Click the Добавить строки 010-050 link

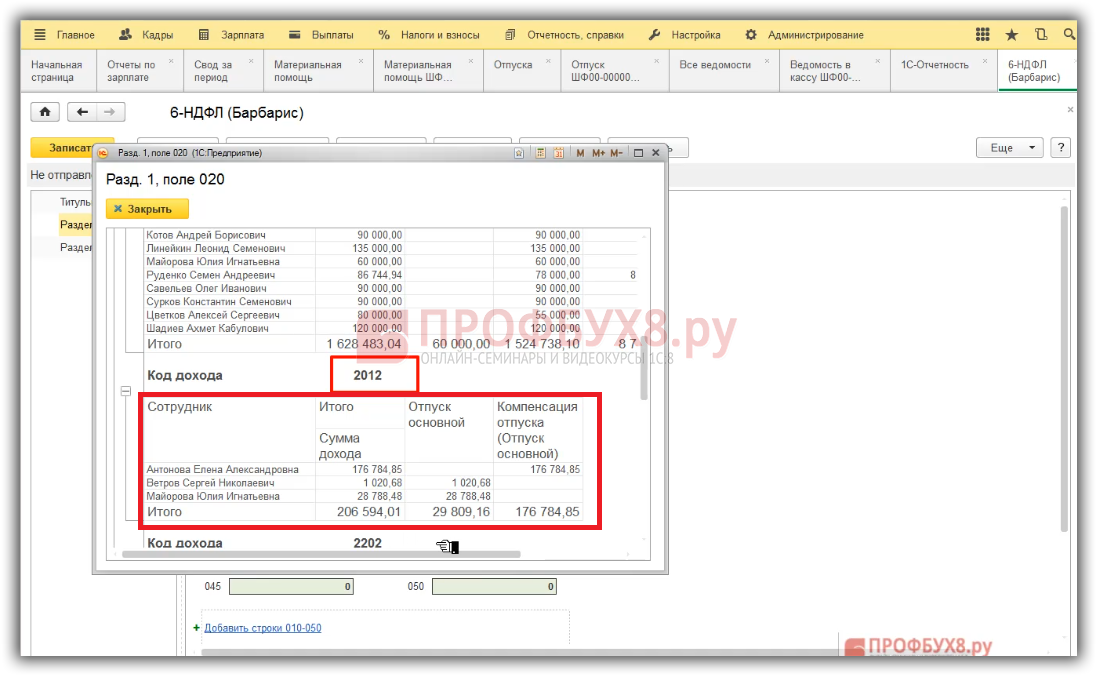point(262,628)
